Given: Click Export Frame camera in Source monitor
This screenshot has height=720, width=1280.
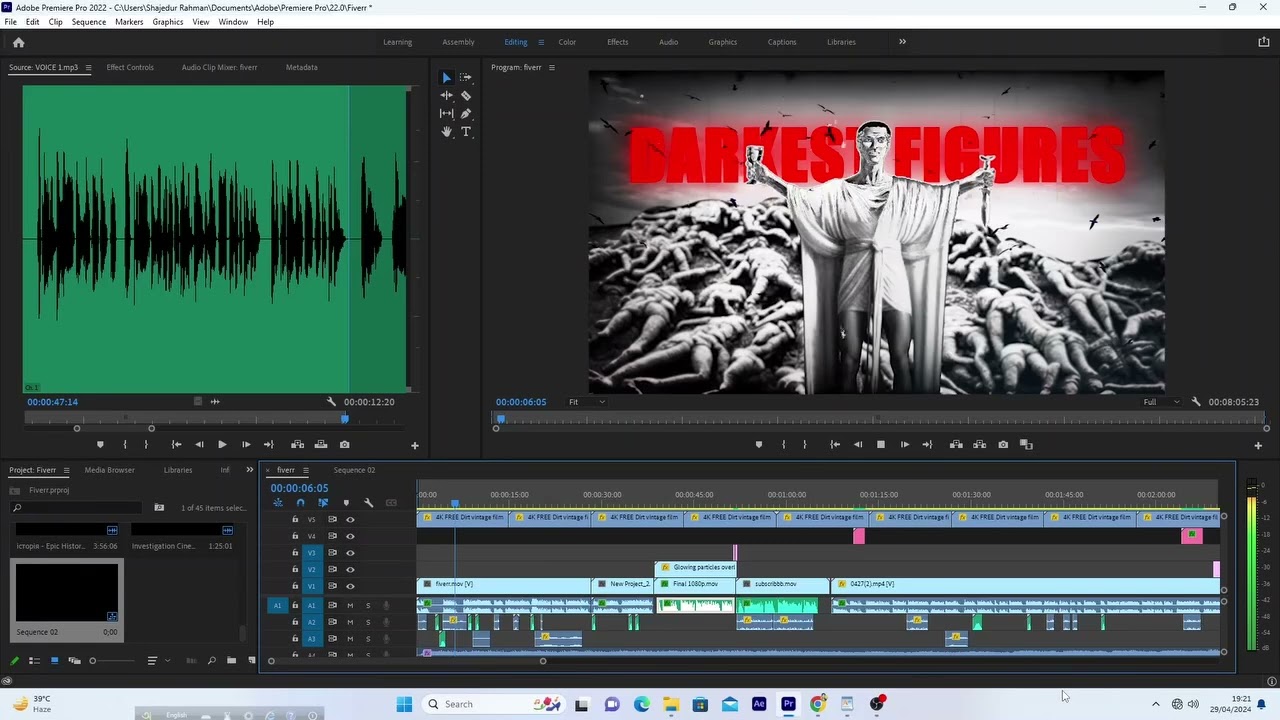Looking at the screenshot, I should click(344, 445).
